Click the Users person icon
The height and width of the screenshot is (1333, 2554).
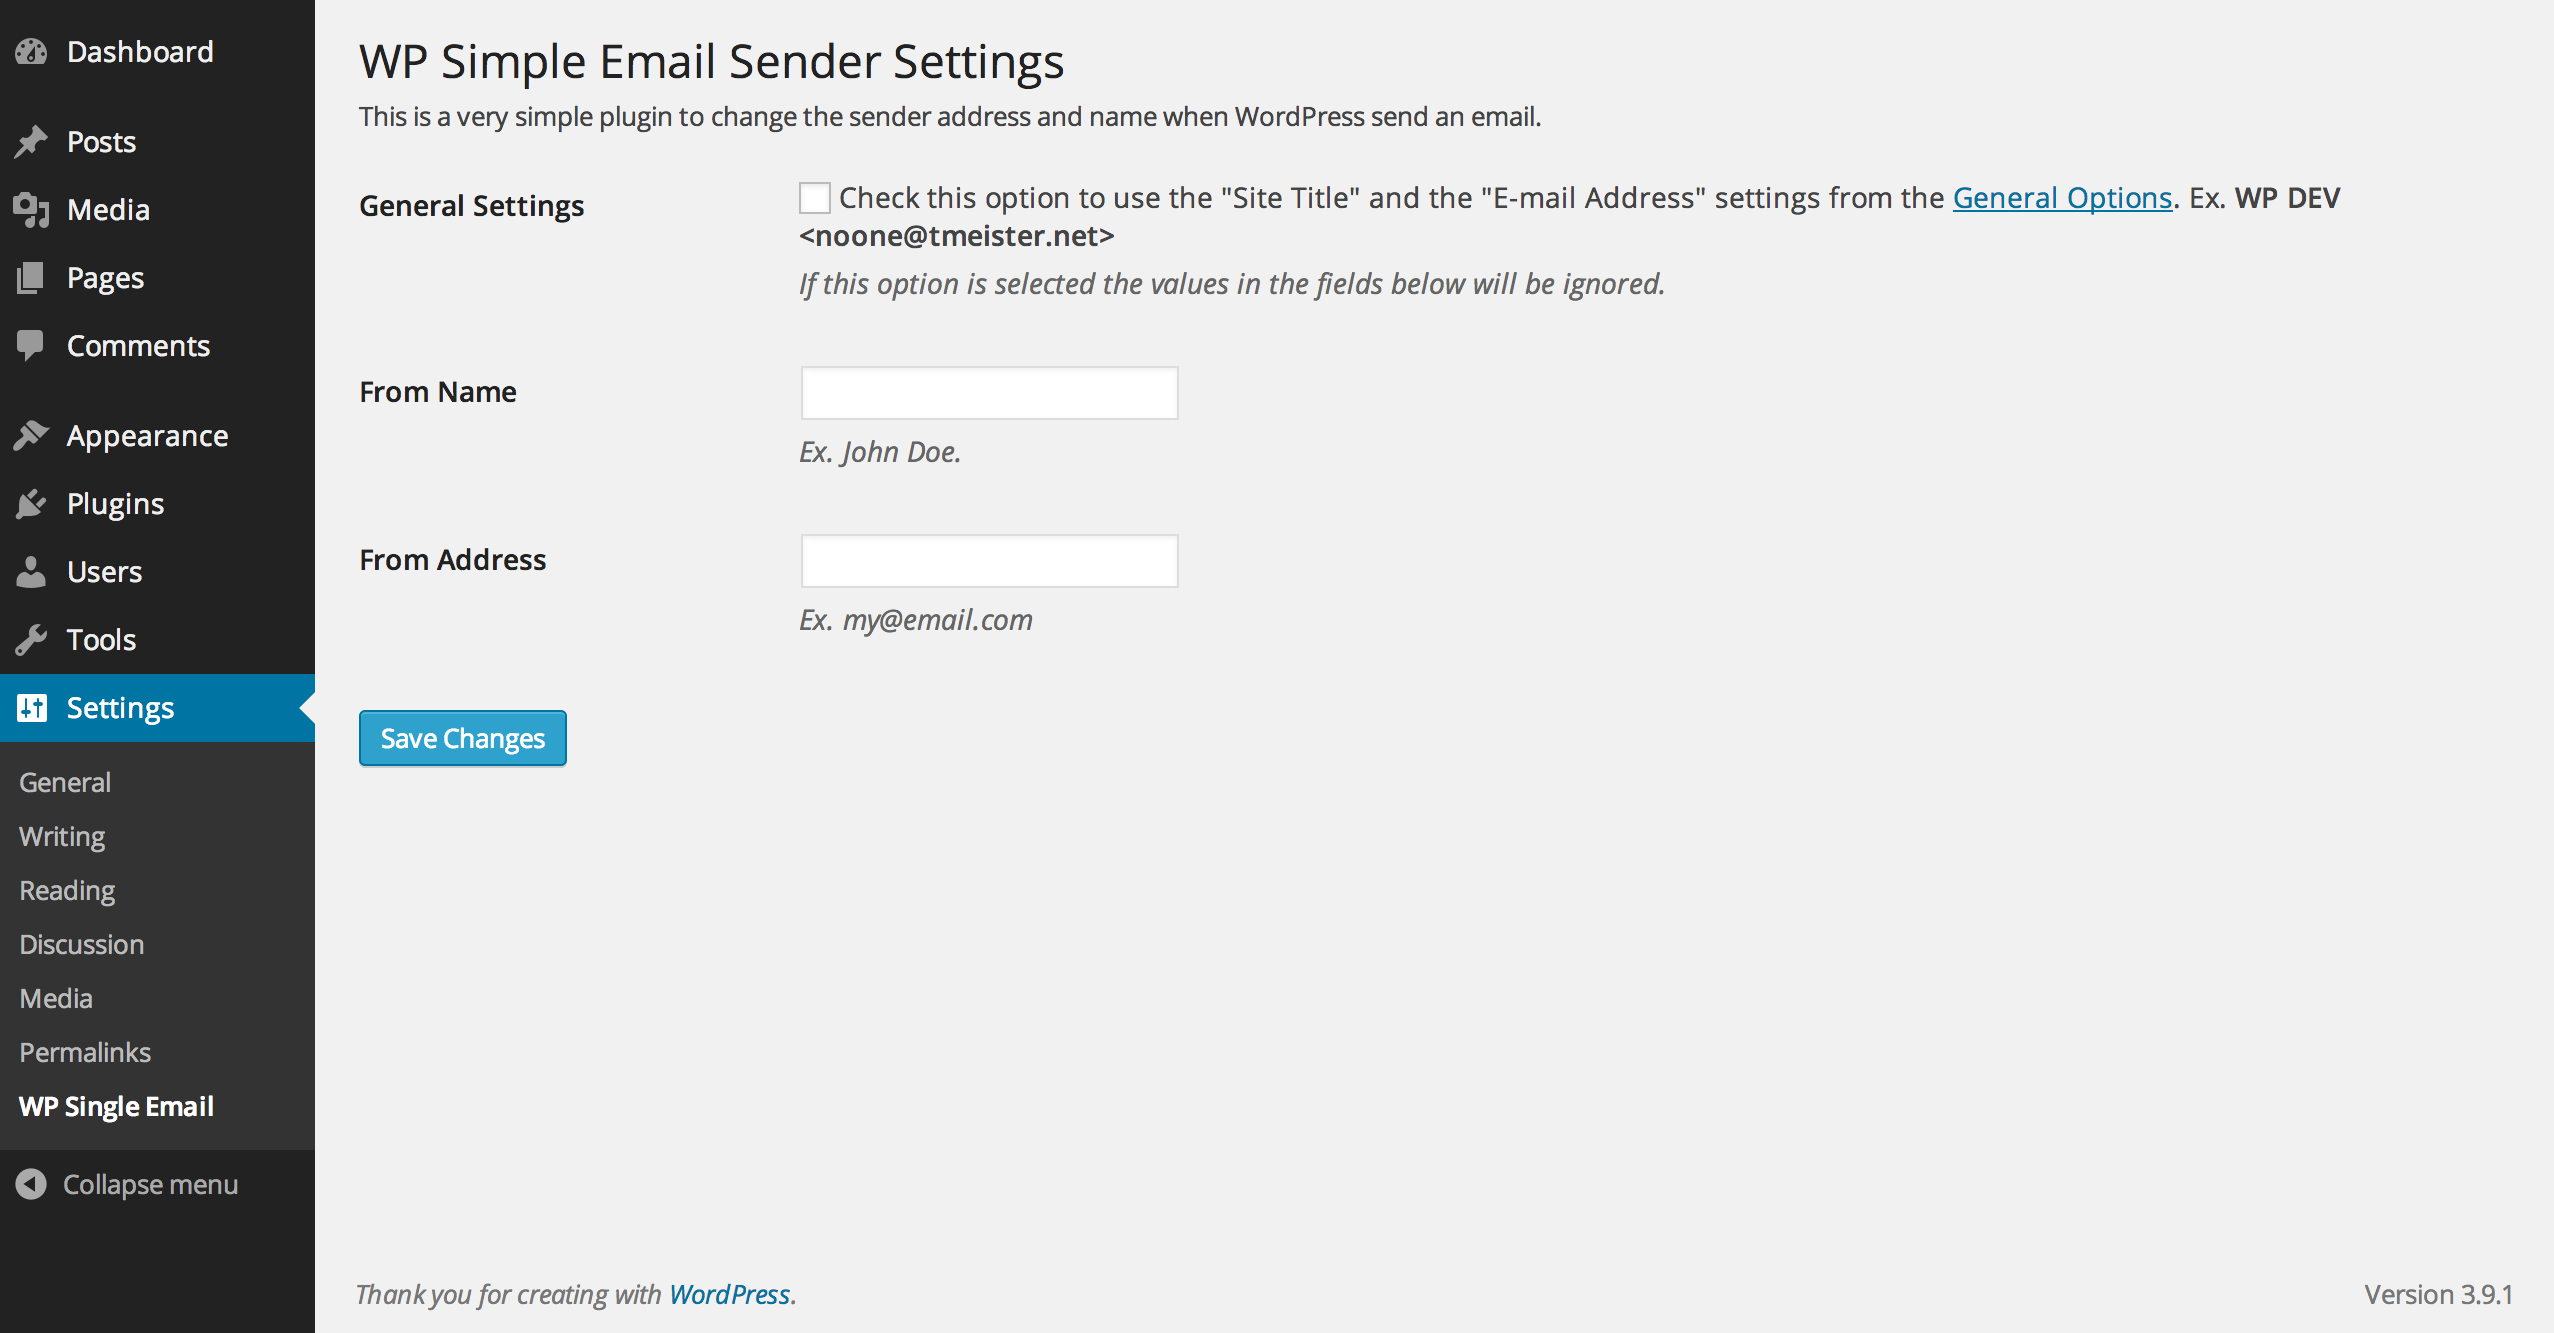31,572
